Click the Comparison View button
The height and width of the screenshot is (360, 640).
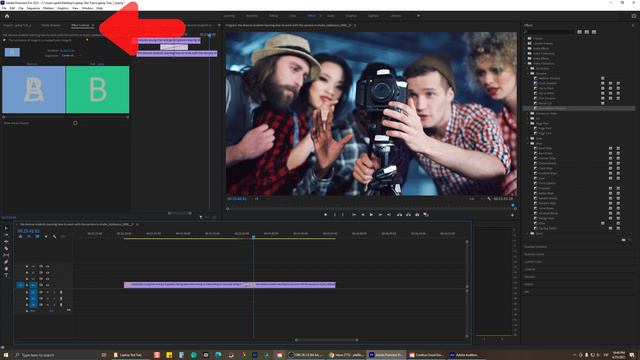coord(426,215)
